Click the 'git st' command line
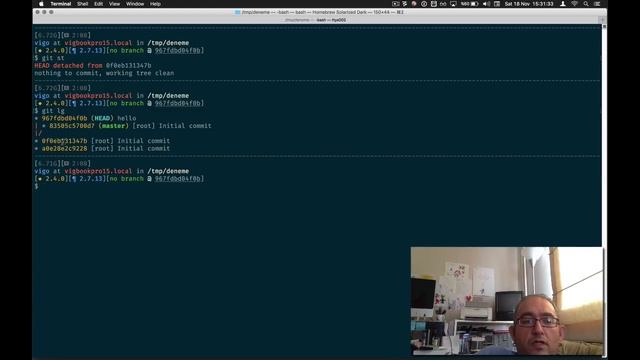 (49, 58)
